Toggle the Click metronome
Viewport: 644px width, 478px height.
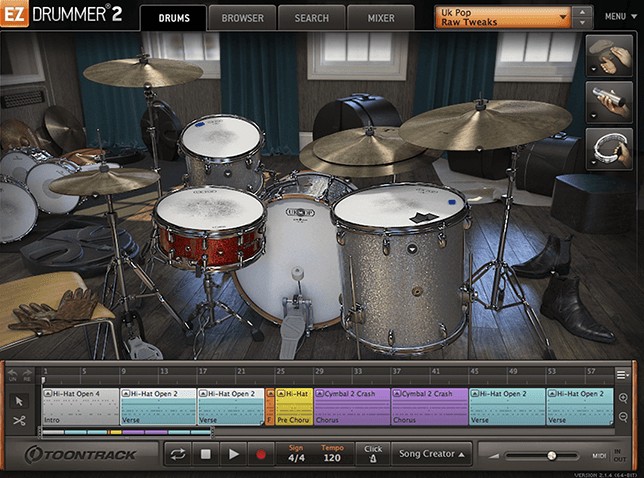(x=373, y=454)
